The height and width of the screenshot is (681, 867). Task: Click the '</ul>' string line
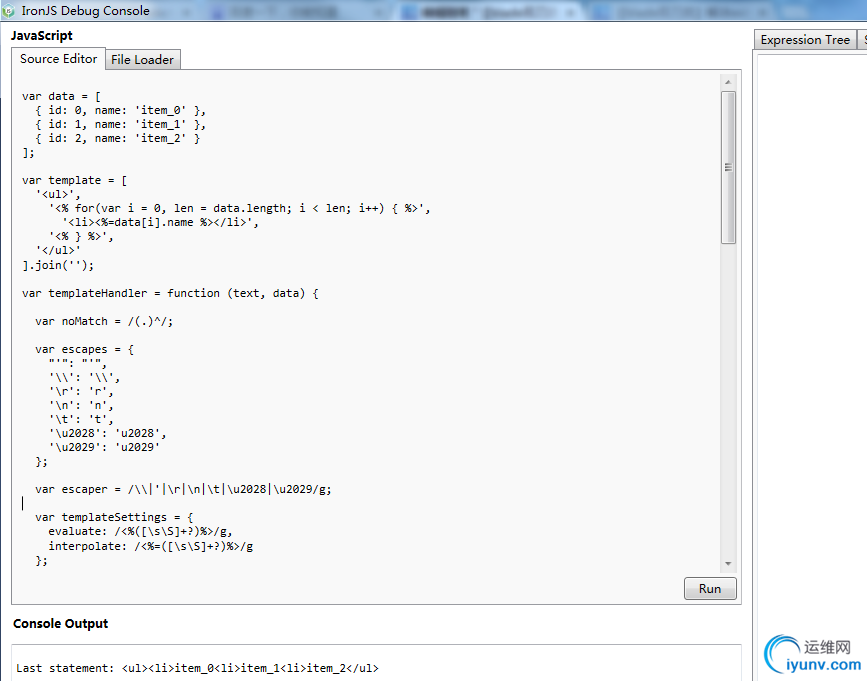point(58,250)
